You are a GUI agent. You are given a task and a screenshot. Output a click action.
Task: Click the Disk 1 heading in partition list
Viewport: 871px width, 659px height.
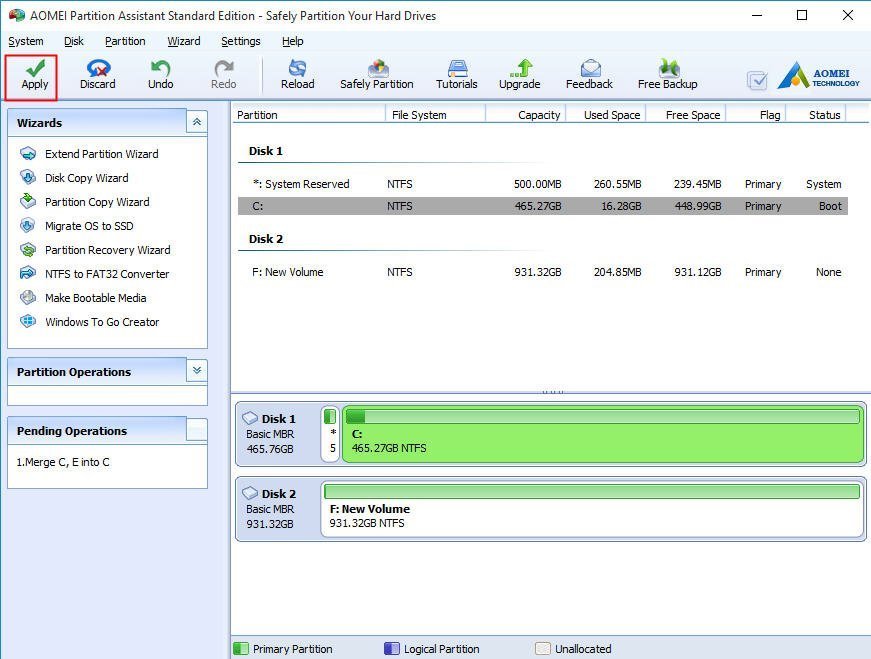266,151
